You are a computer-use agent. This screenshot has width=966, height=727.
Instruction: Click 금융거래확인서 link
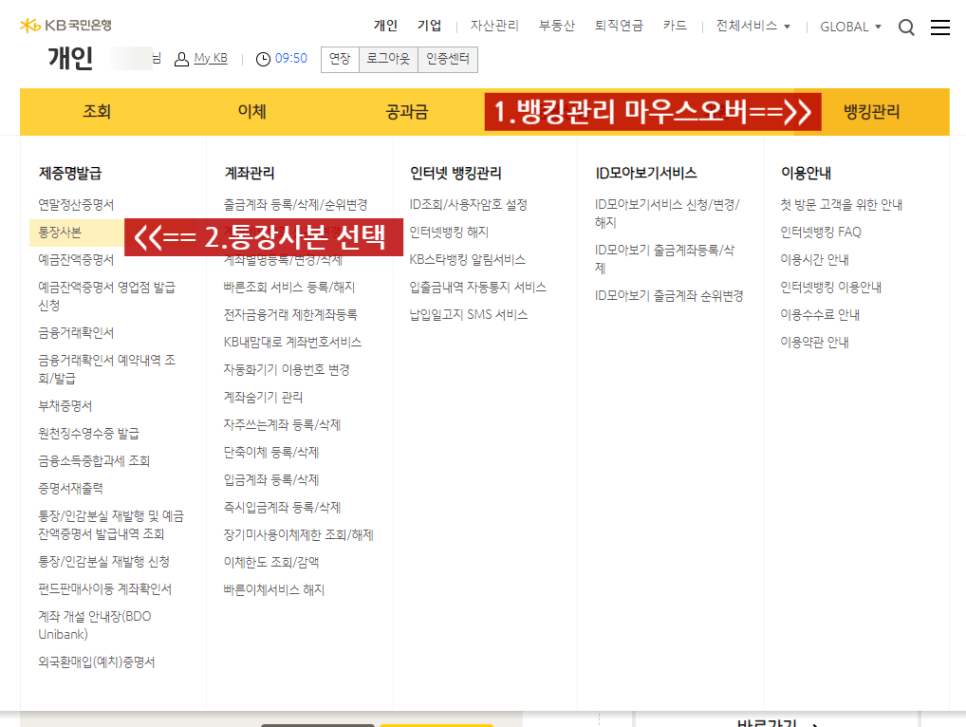[x=76, y=333]
